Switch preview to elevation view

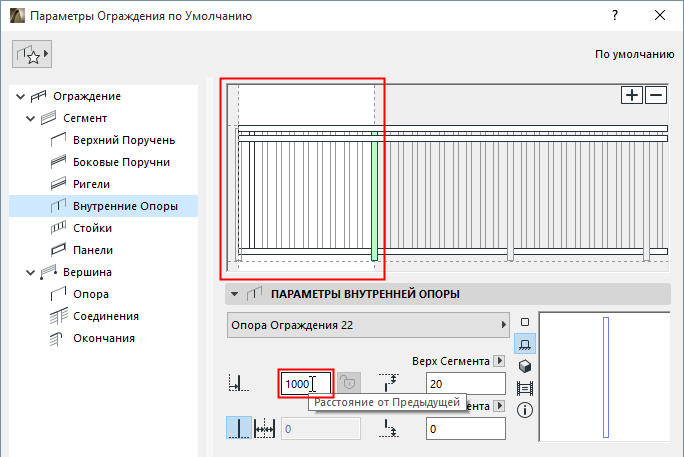[x=525, y=344]
